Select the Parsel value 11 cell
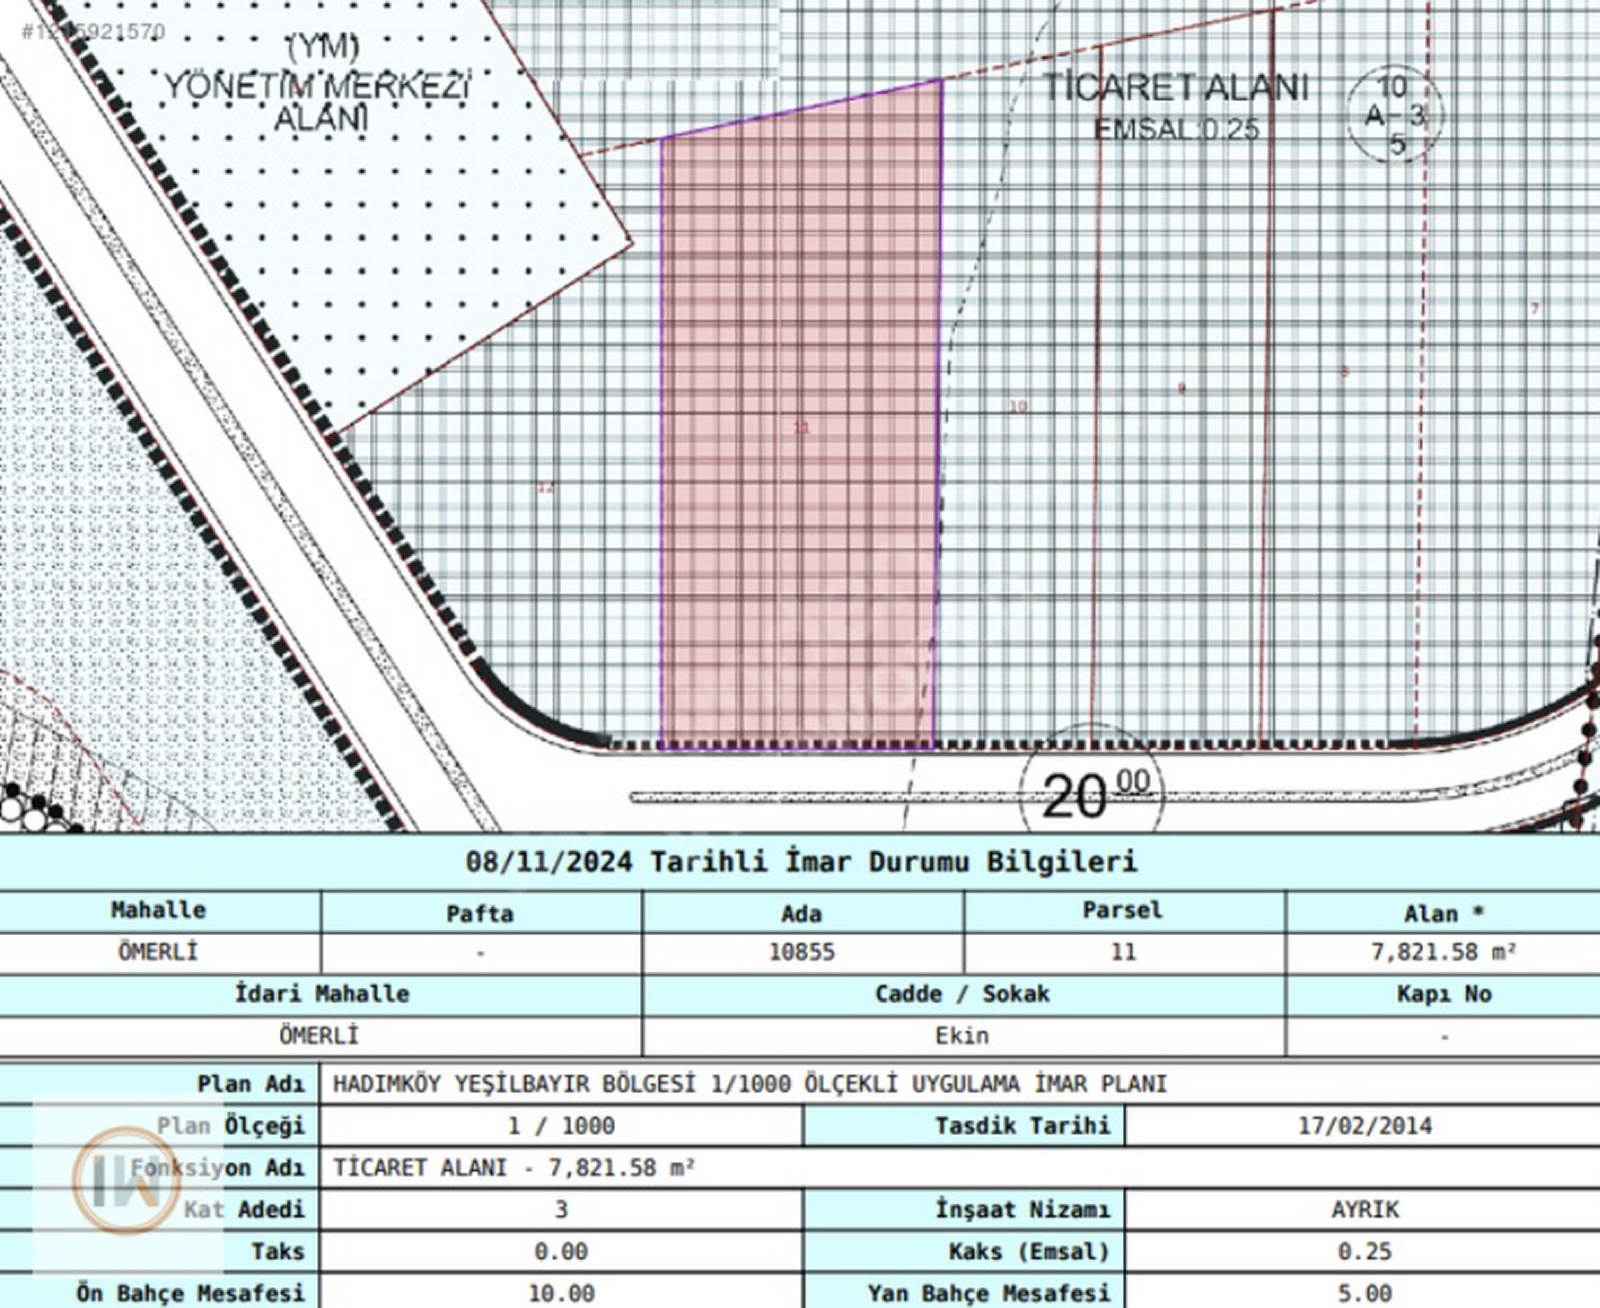This screenshot has height=1308, width=1600. [1123, 952]
